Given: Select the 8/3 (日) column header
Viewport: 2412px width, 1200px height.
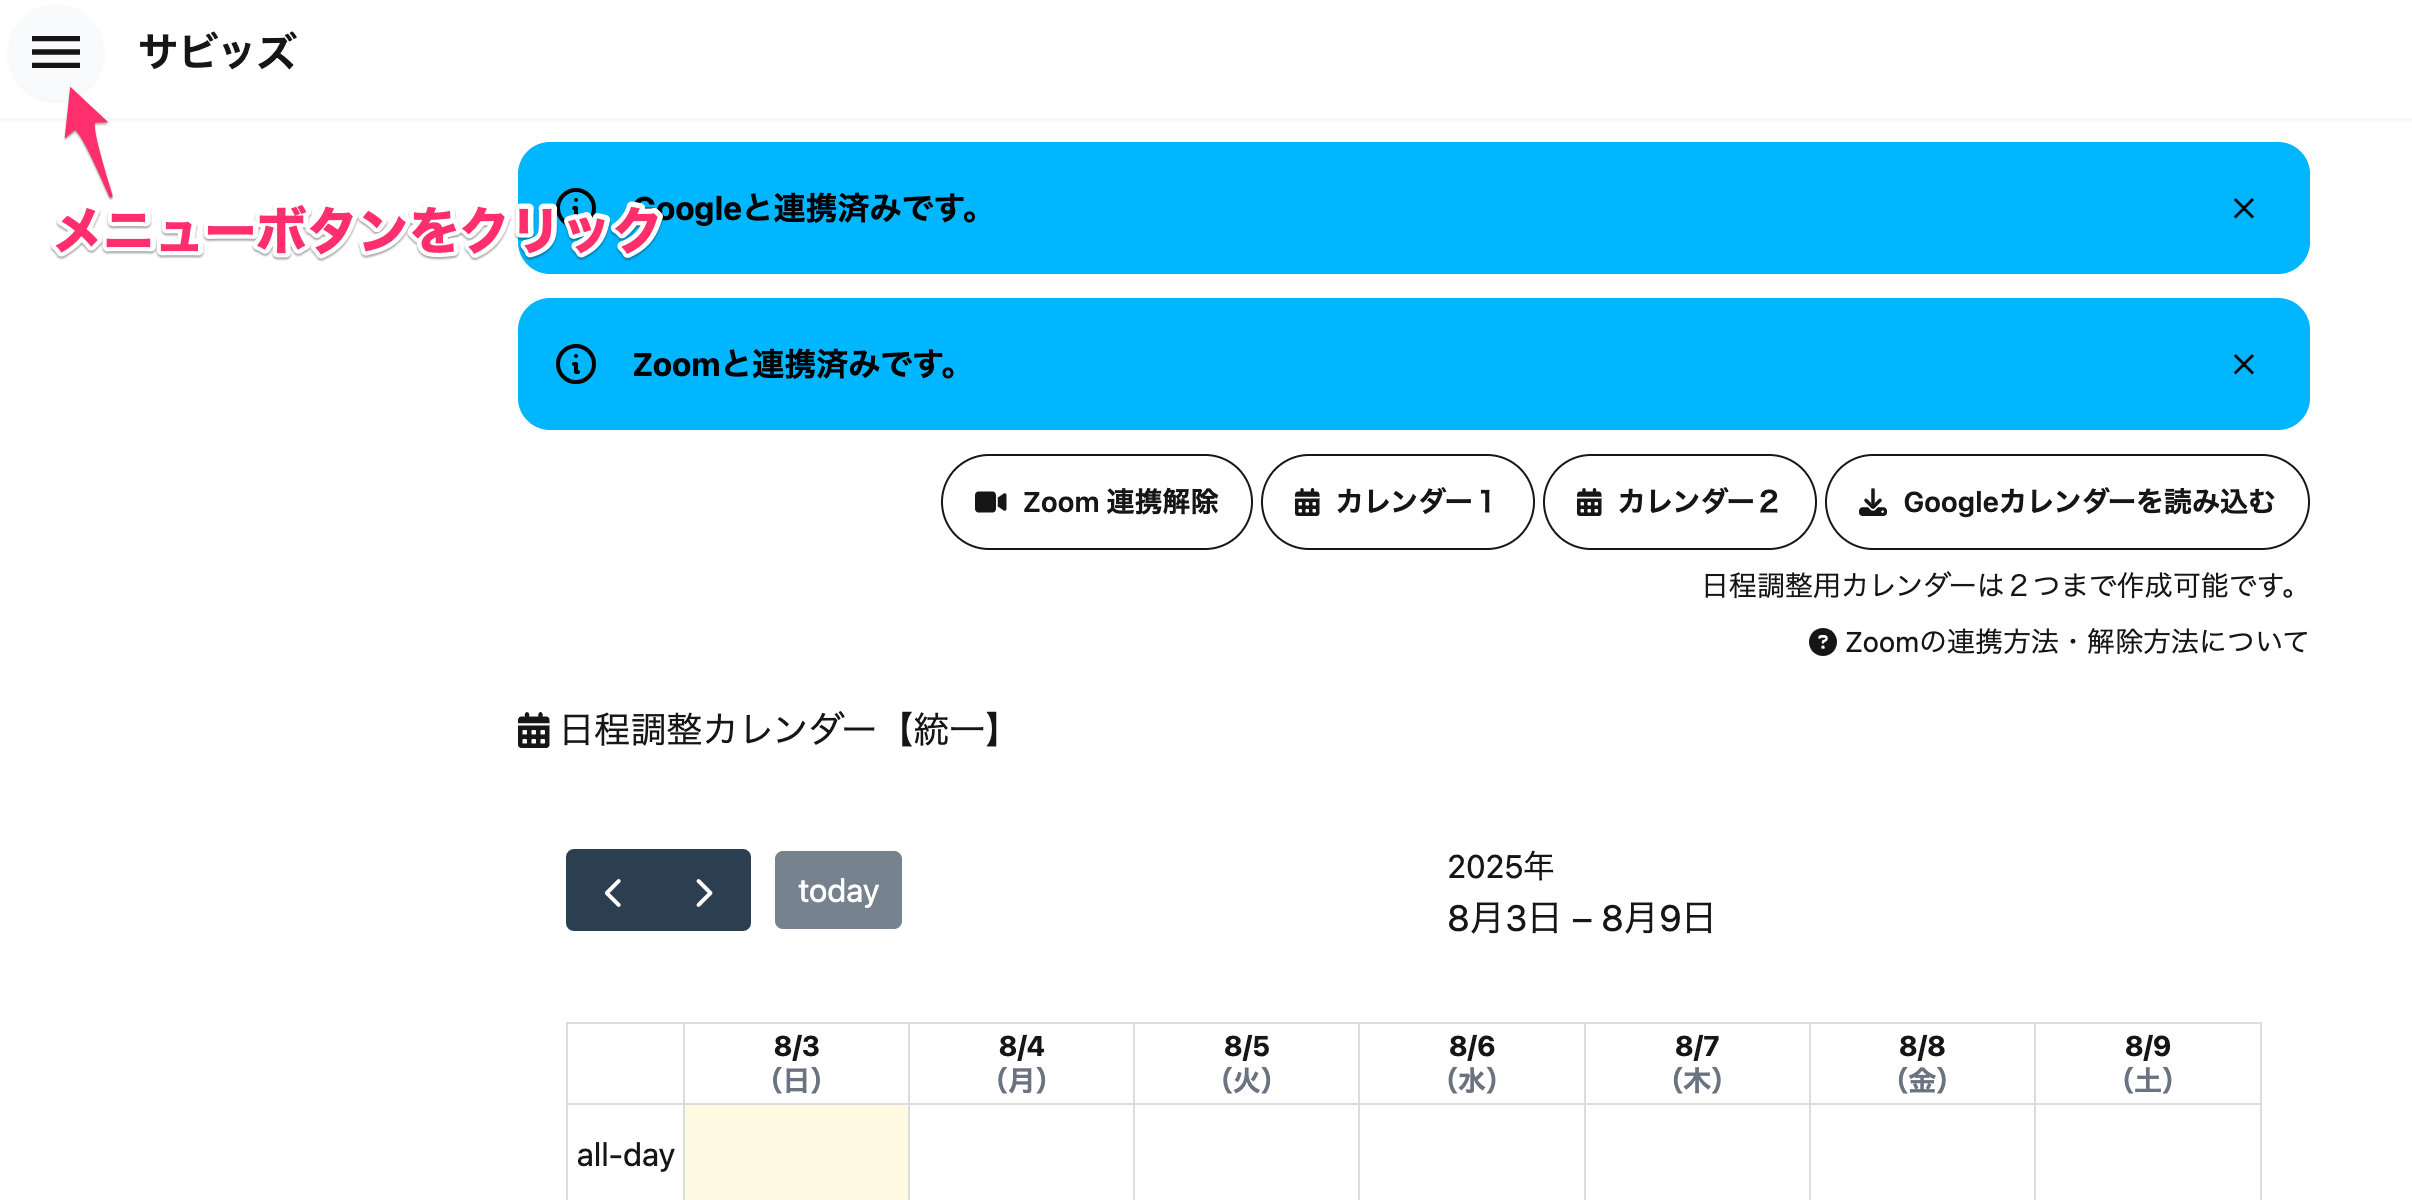Looking at the screenshot, I should pyautogui.click(x=796, y=1063).
